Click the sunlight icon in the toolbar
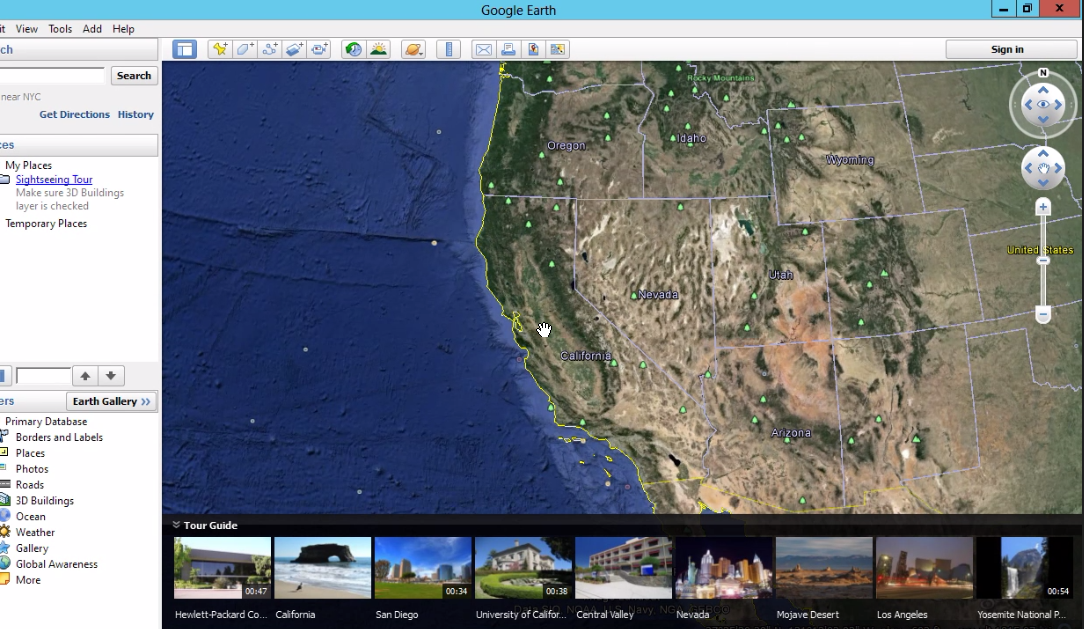This screenshot has height=629, width=1084. (378, 49)
